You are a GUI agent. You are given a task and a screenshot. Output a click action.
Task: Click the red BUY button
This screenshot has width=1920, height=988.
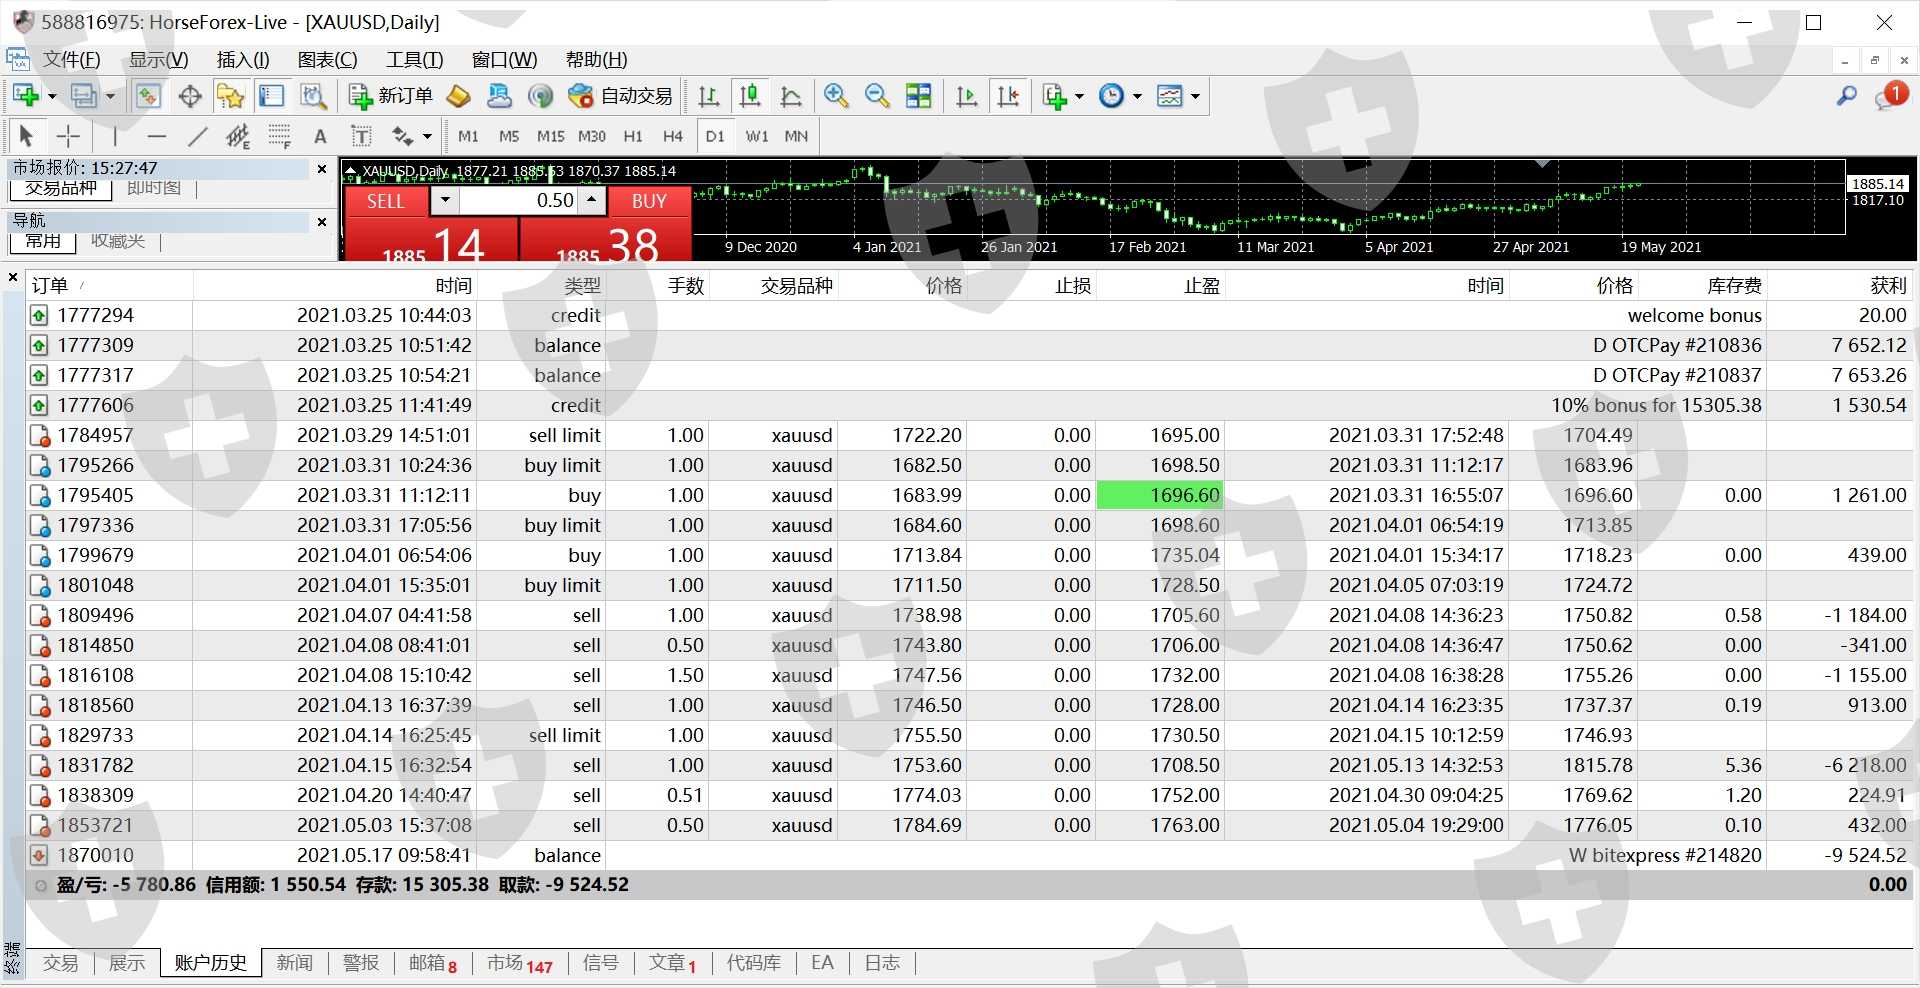(x=648, y=201)
